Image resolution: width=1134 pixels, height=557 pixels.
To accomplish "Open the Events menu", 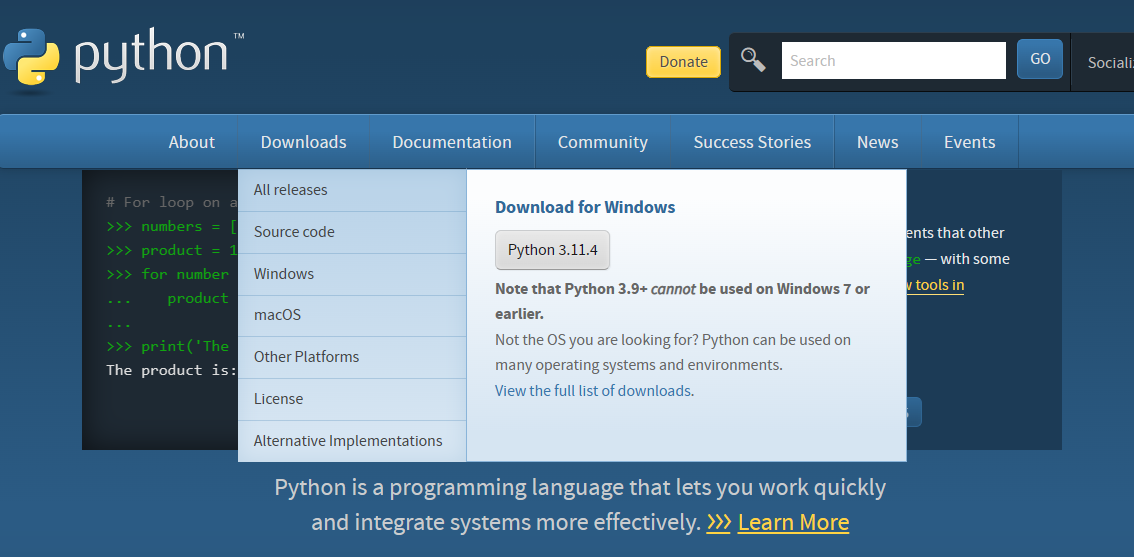I will tap(969, 142).
